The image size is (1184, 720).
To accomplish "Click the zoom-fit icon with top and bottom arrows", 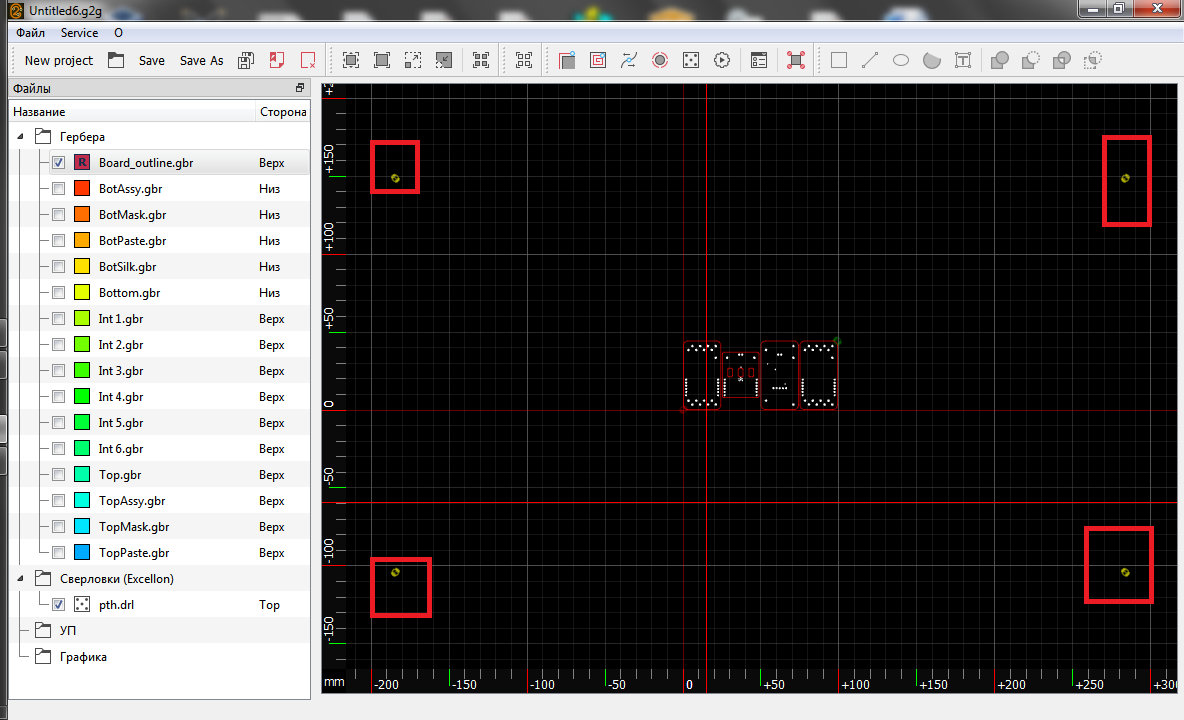I will [x=351, y=60].
